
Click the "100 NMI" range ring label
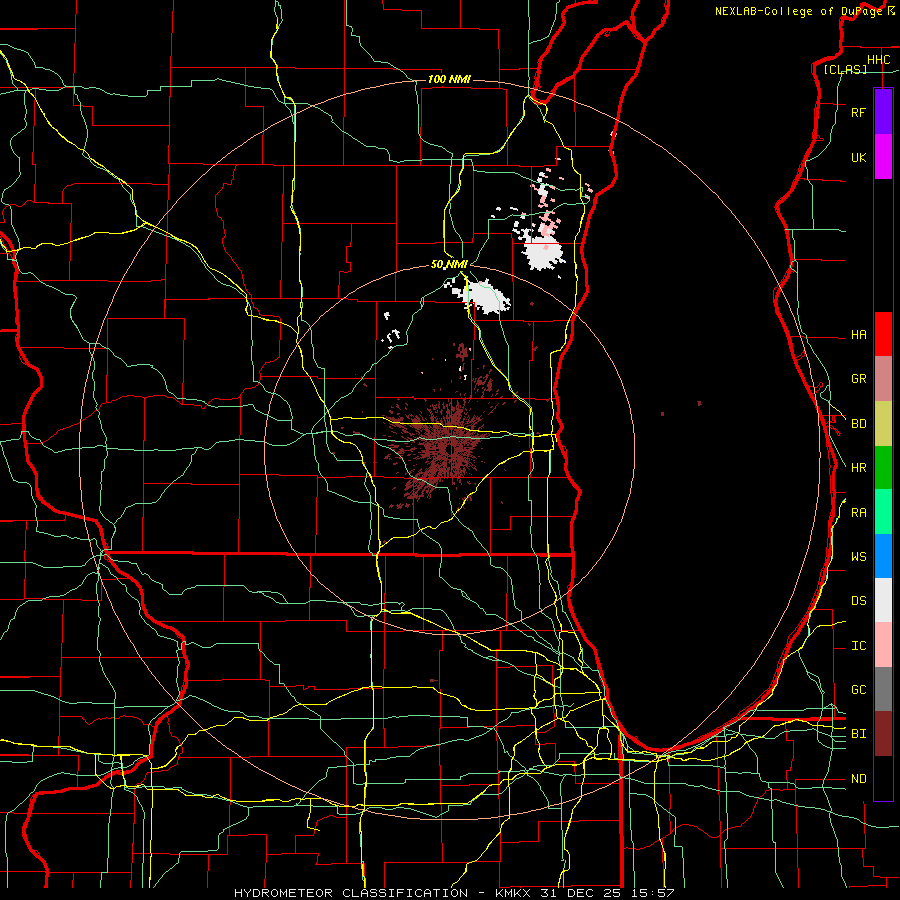tap(449, 79)
